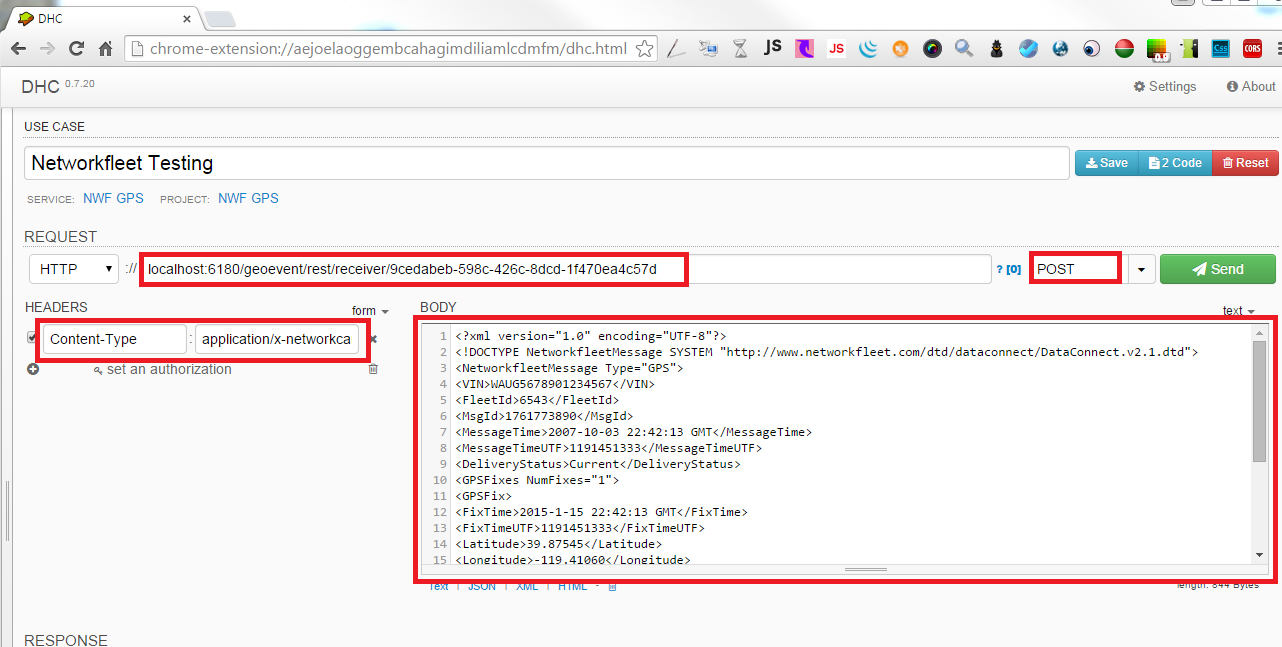The image size is (1282, 647).
Task: Open the magnifying glass extension icon
Action: point(964,48)
